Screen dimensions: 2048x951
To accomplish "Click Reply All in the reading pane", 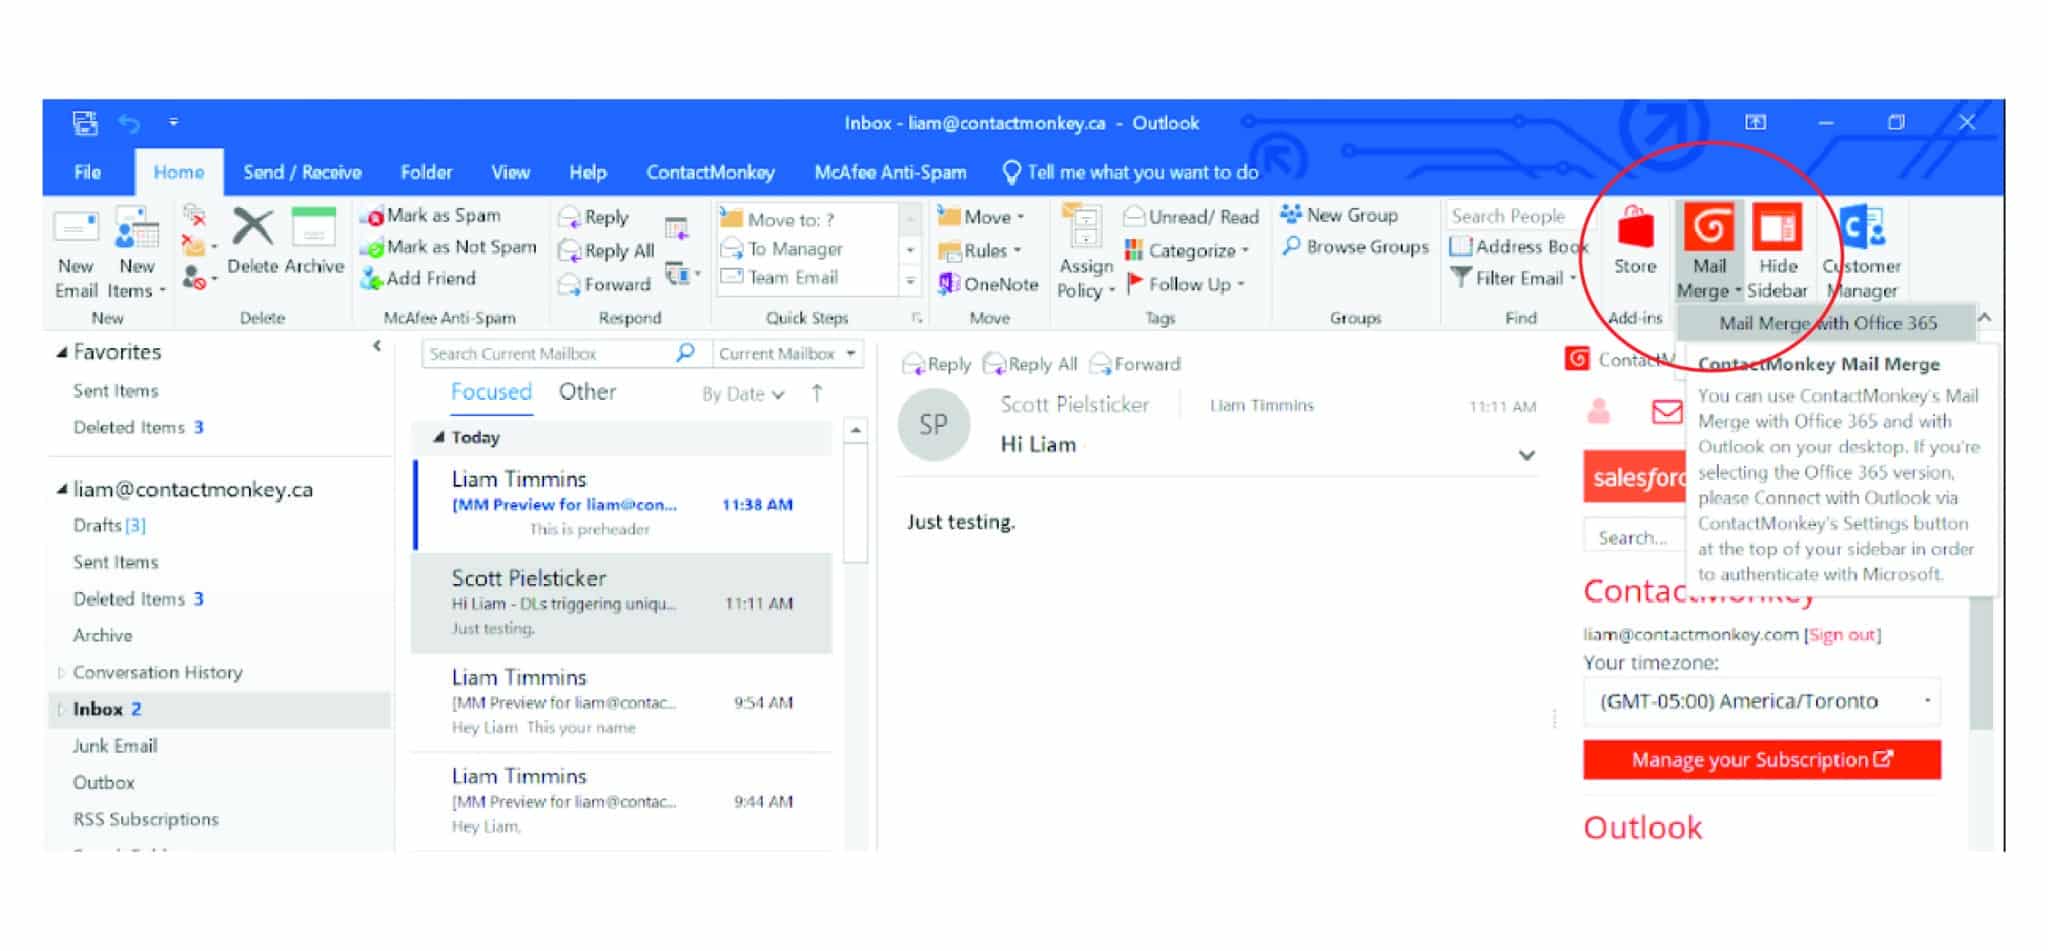I will 1030,364.
